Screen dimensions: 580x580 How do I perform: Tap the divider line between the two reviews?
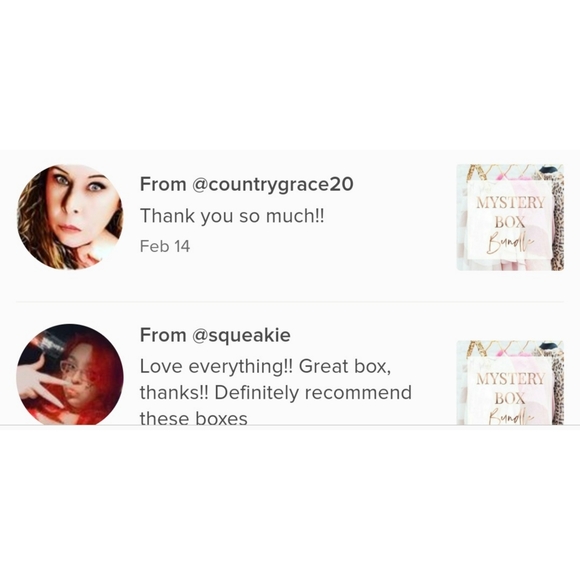click(290, 302)
